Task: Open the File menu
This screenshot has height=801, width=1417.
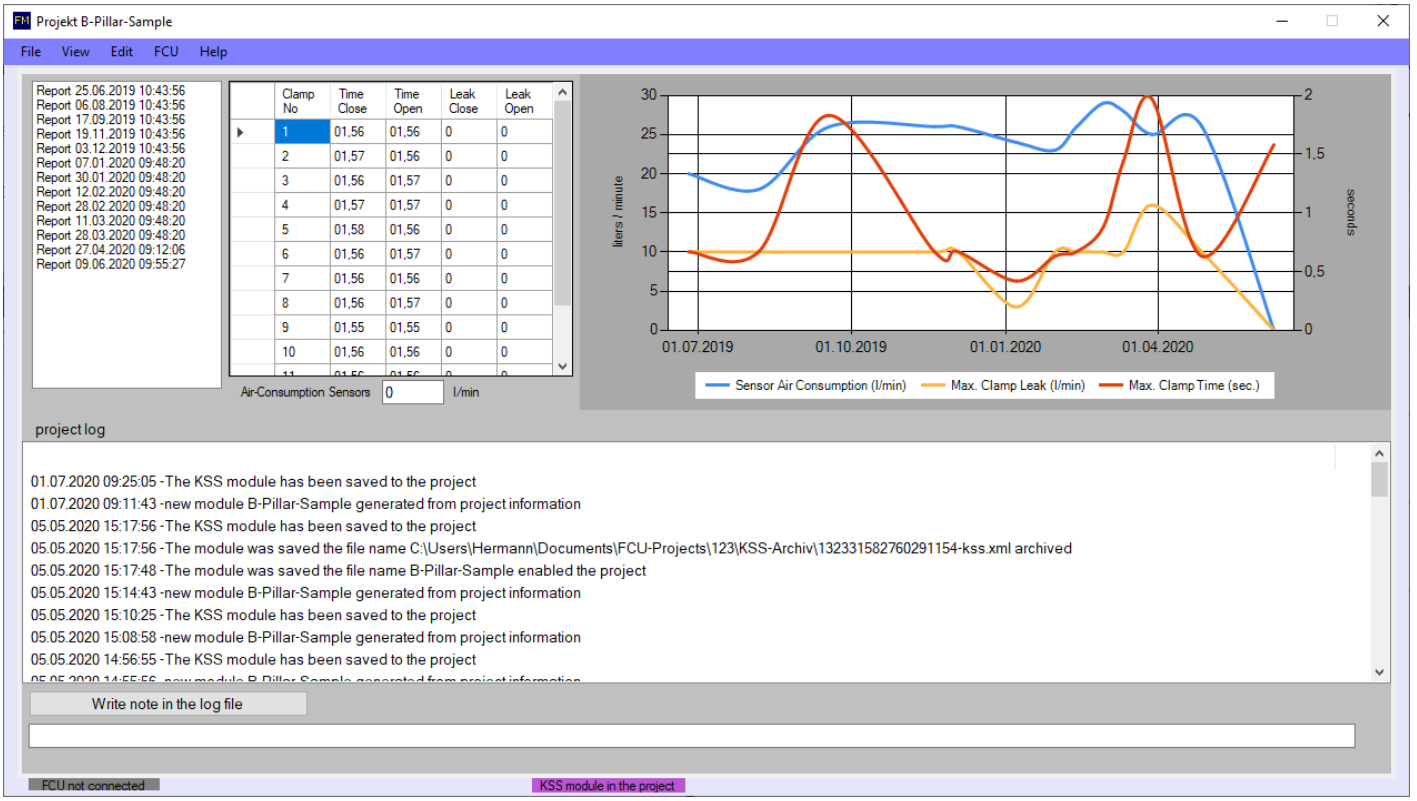Action: click(30, 51)
